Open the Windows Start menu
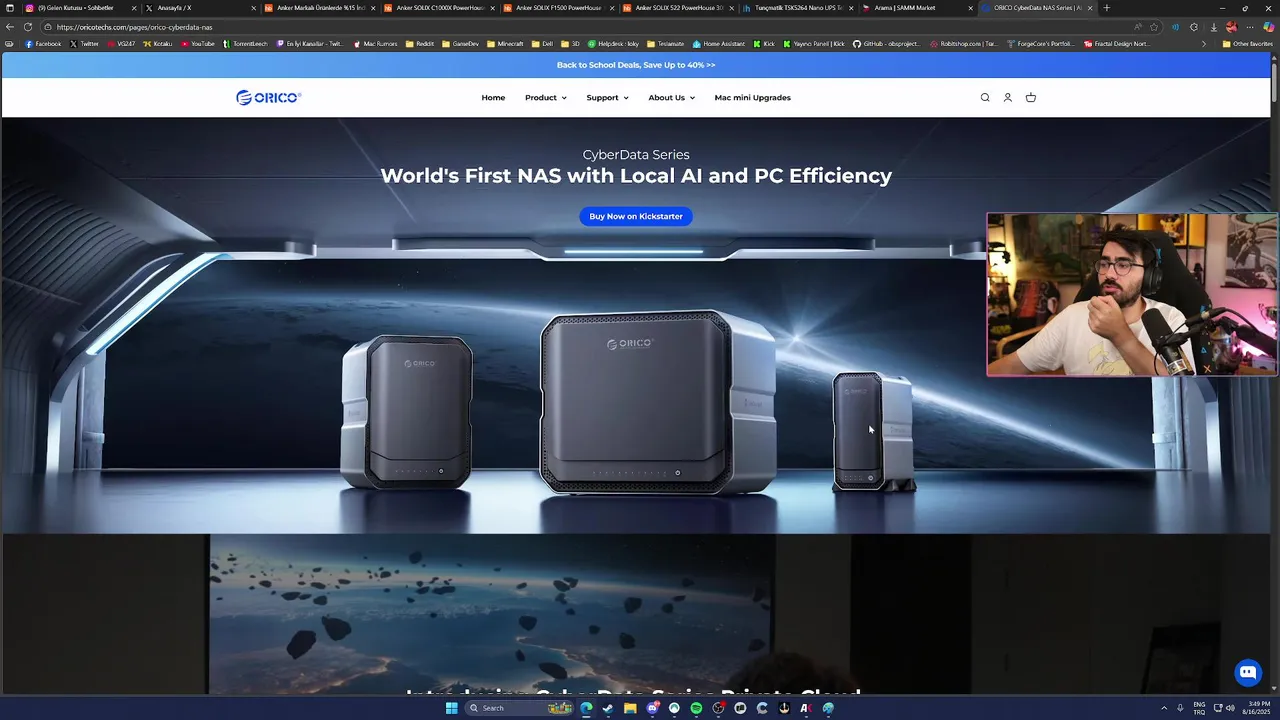This screenshot has width=1280, height=720. (451, 708)
